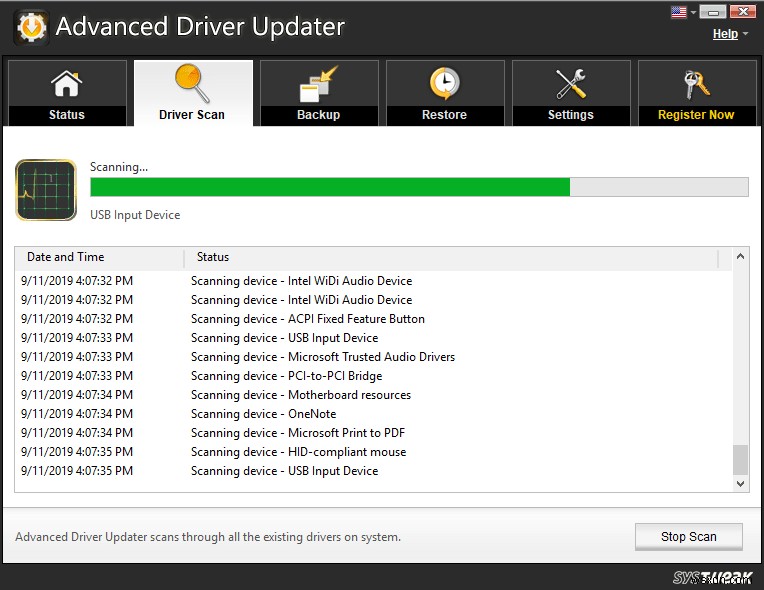Click the 'Scanning...' status label

[119, 167]
